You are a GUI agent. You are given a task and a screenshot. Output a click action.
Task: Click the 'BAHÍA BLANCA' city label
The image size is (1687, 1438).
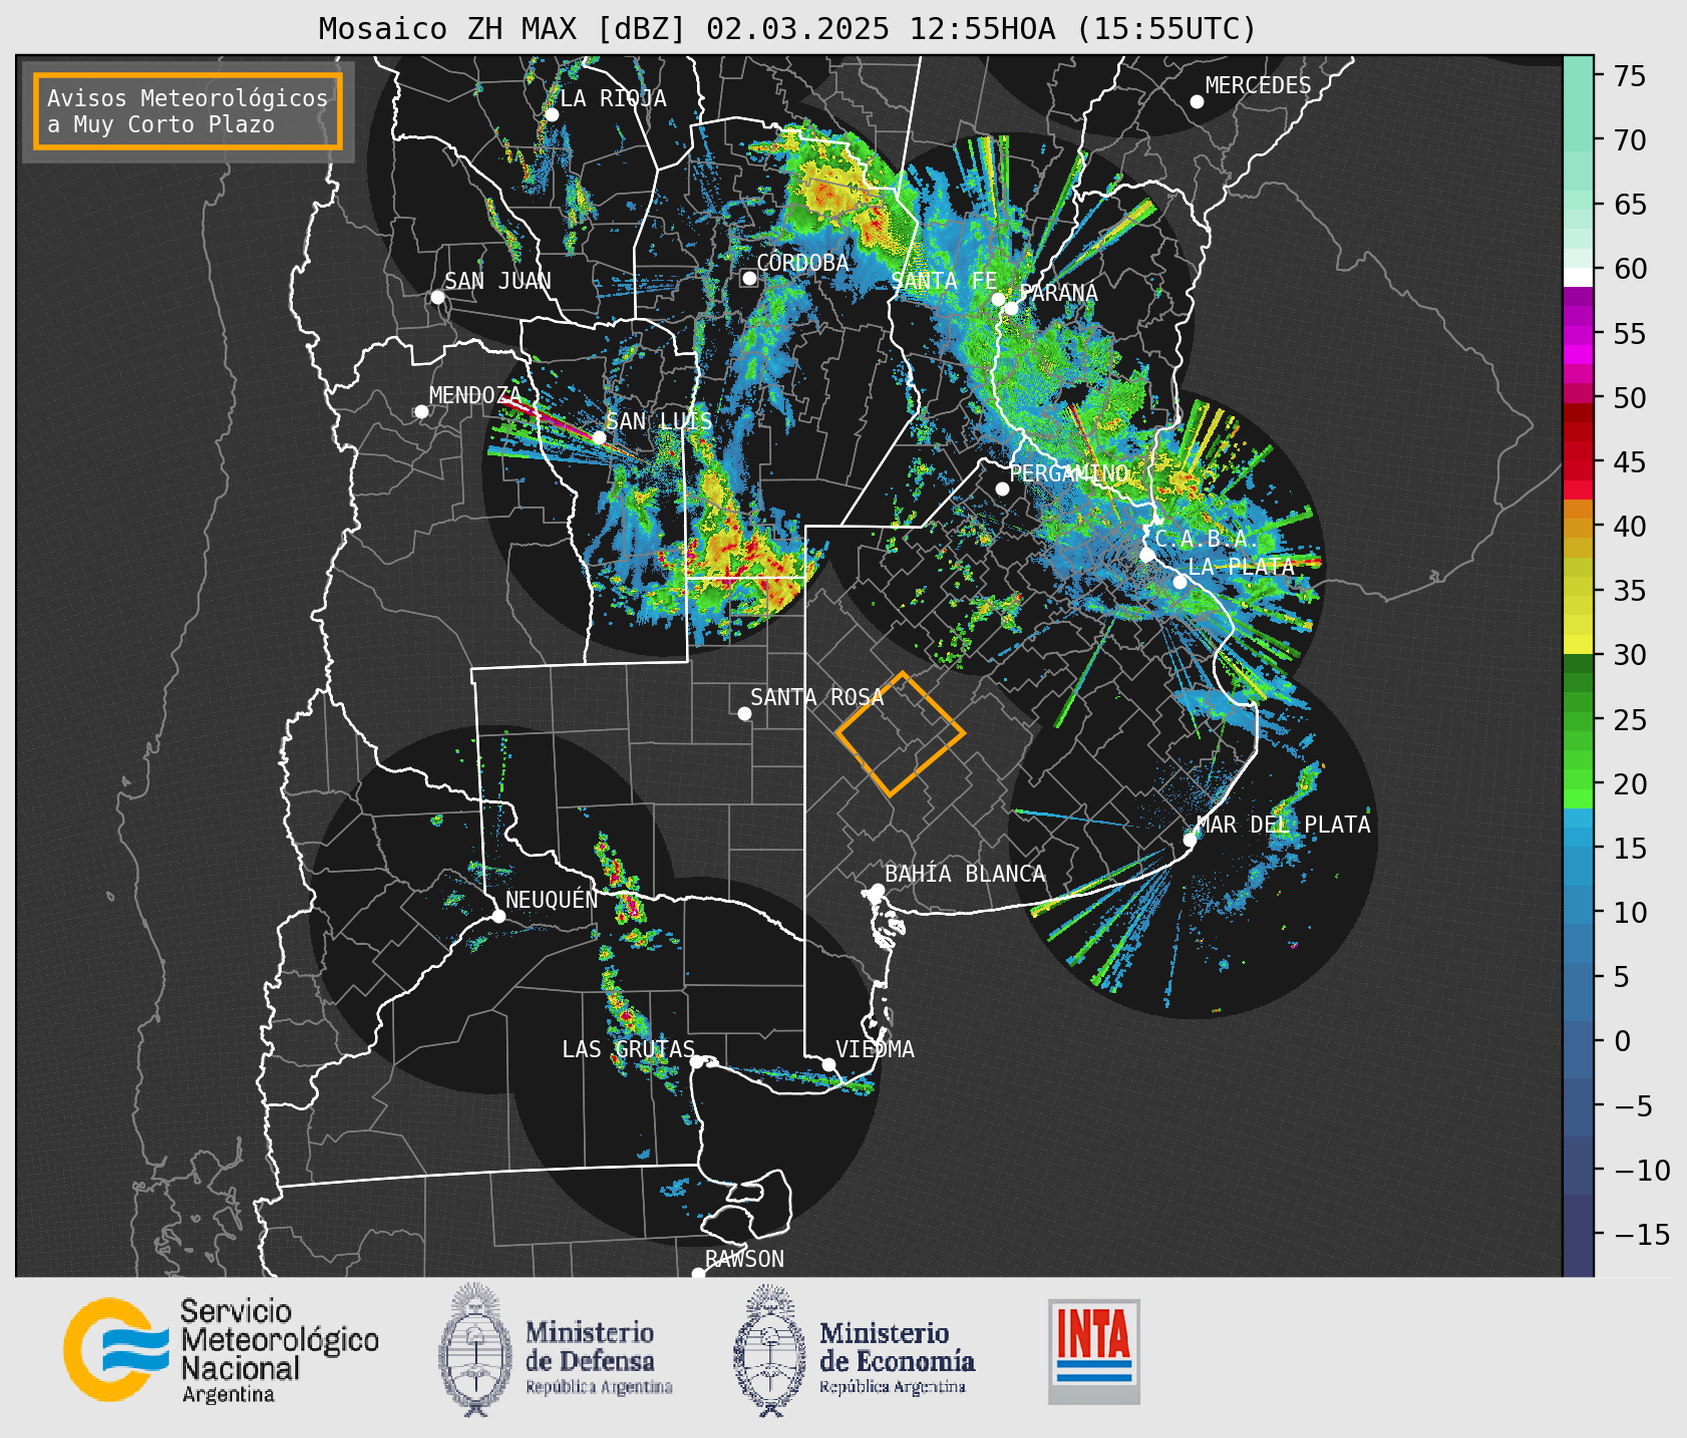pyautogui.click(x=965, y=874)
